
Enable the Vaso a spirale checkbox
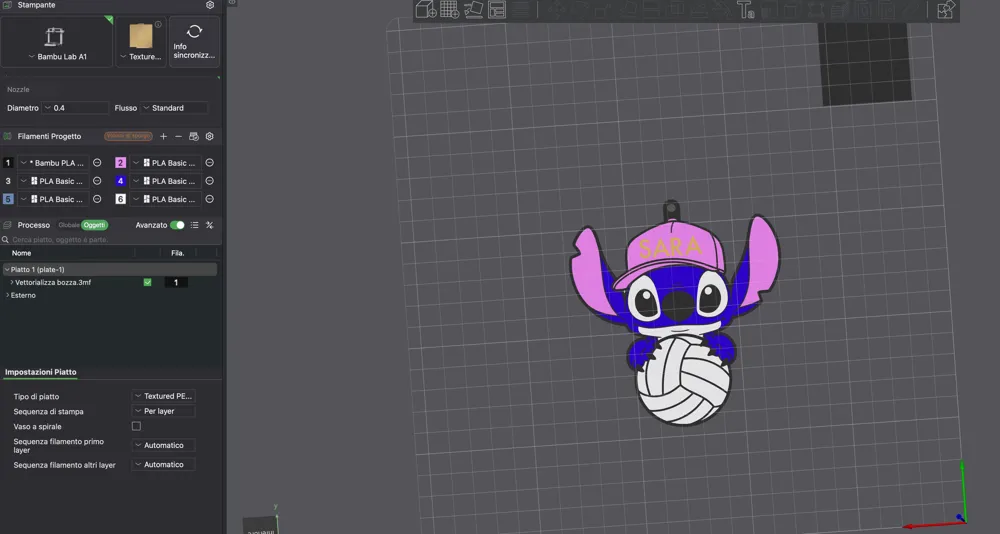point(136,426)
